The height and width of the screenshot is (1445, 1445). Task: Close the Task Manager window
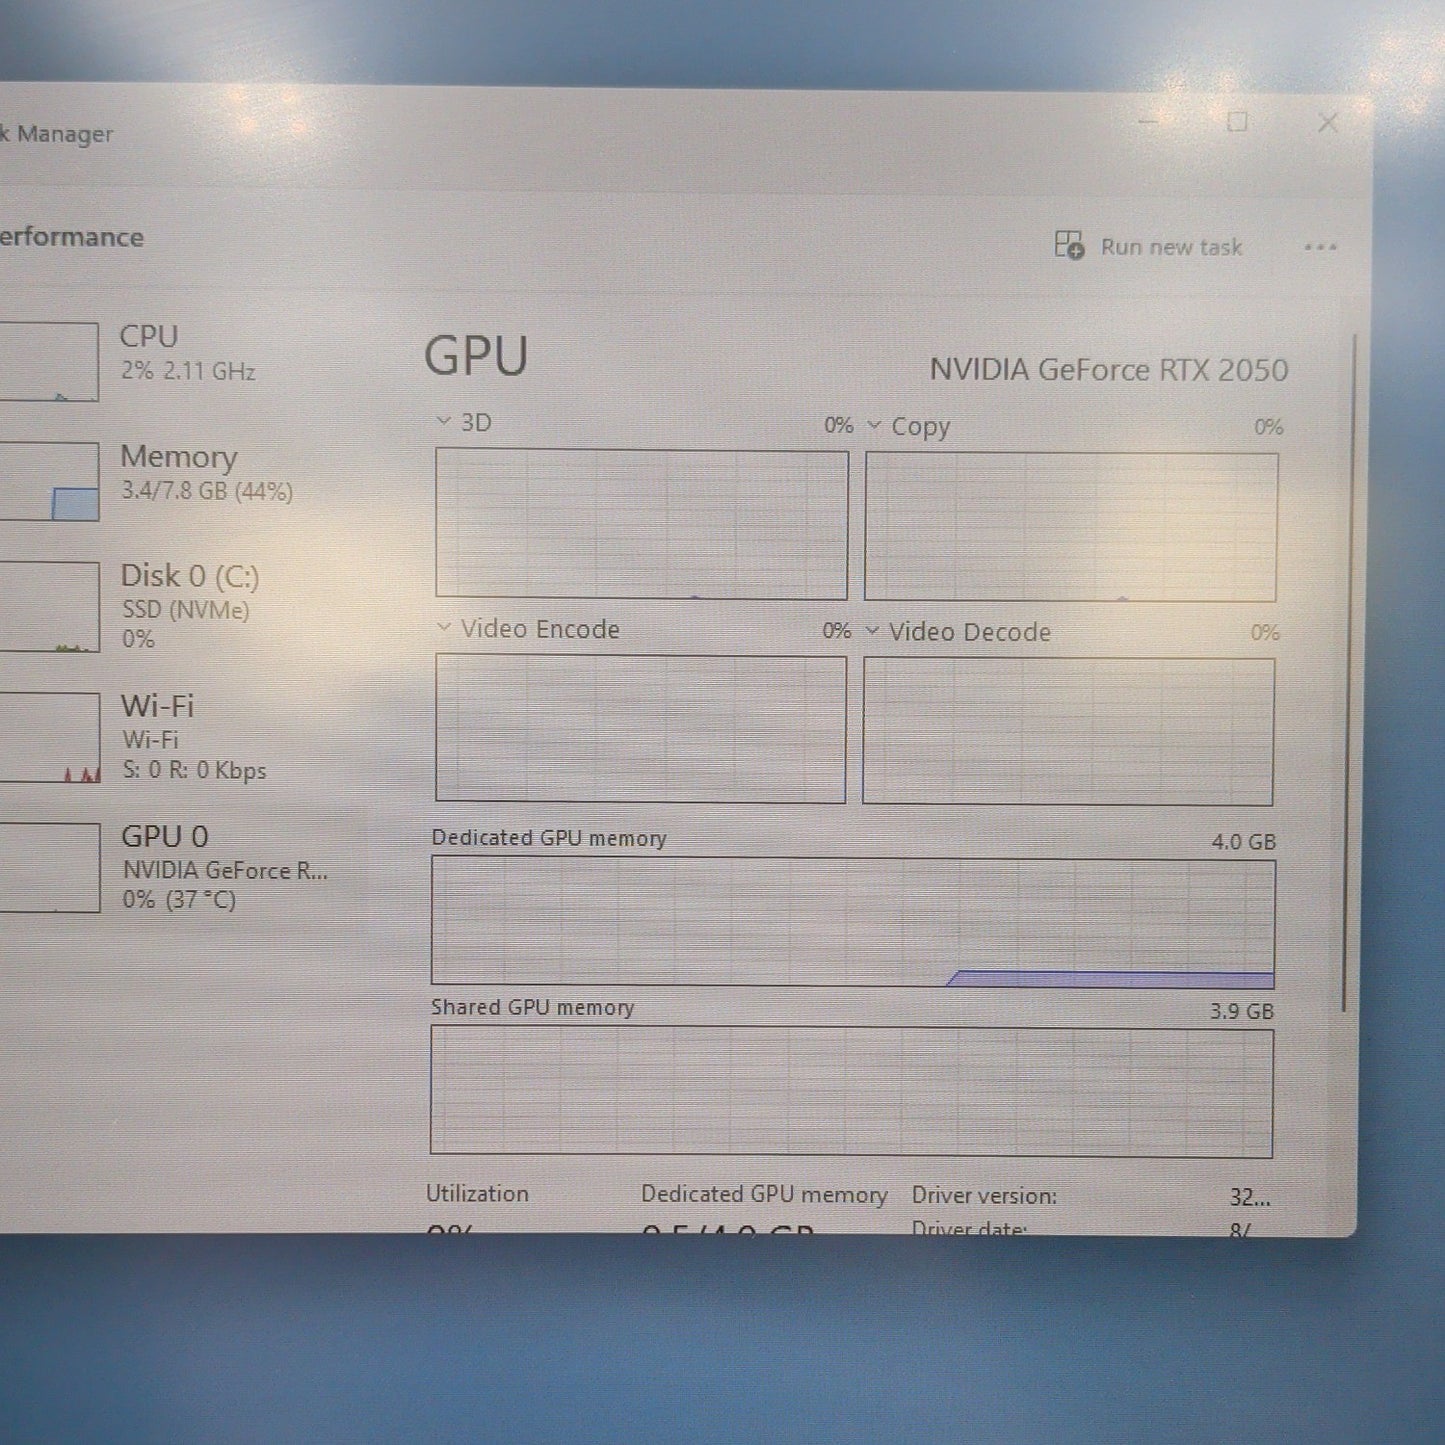1328,123
